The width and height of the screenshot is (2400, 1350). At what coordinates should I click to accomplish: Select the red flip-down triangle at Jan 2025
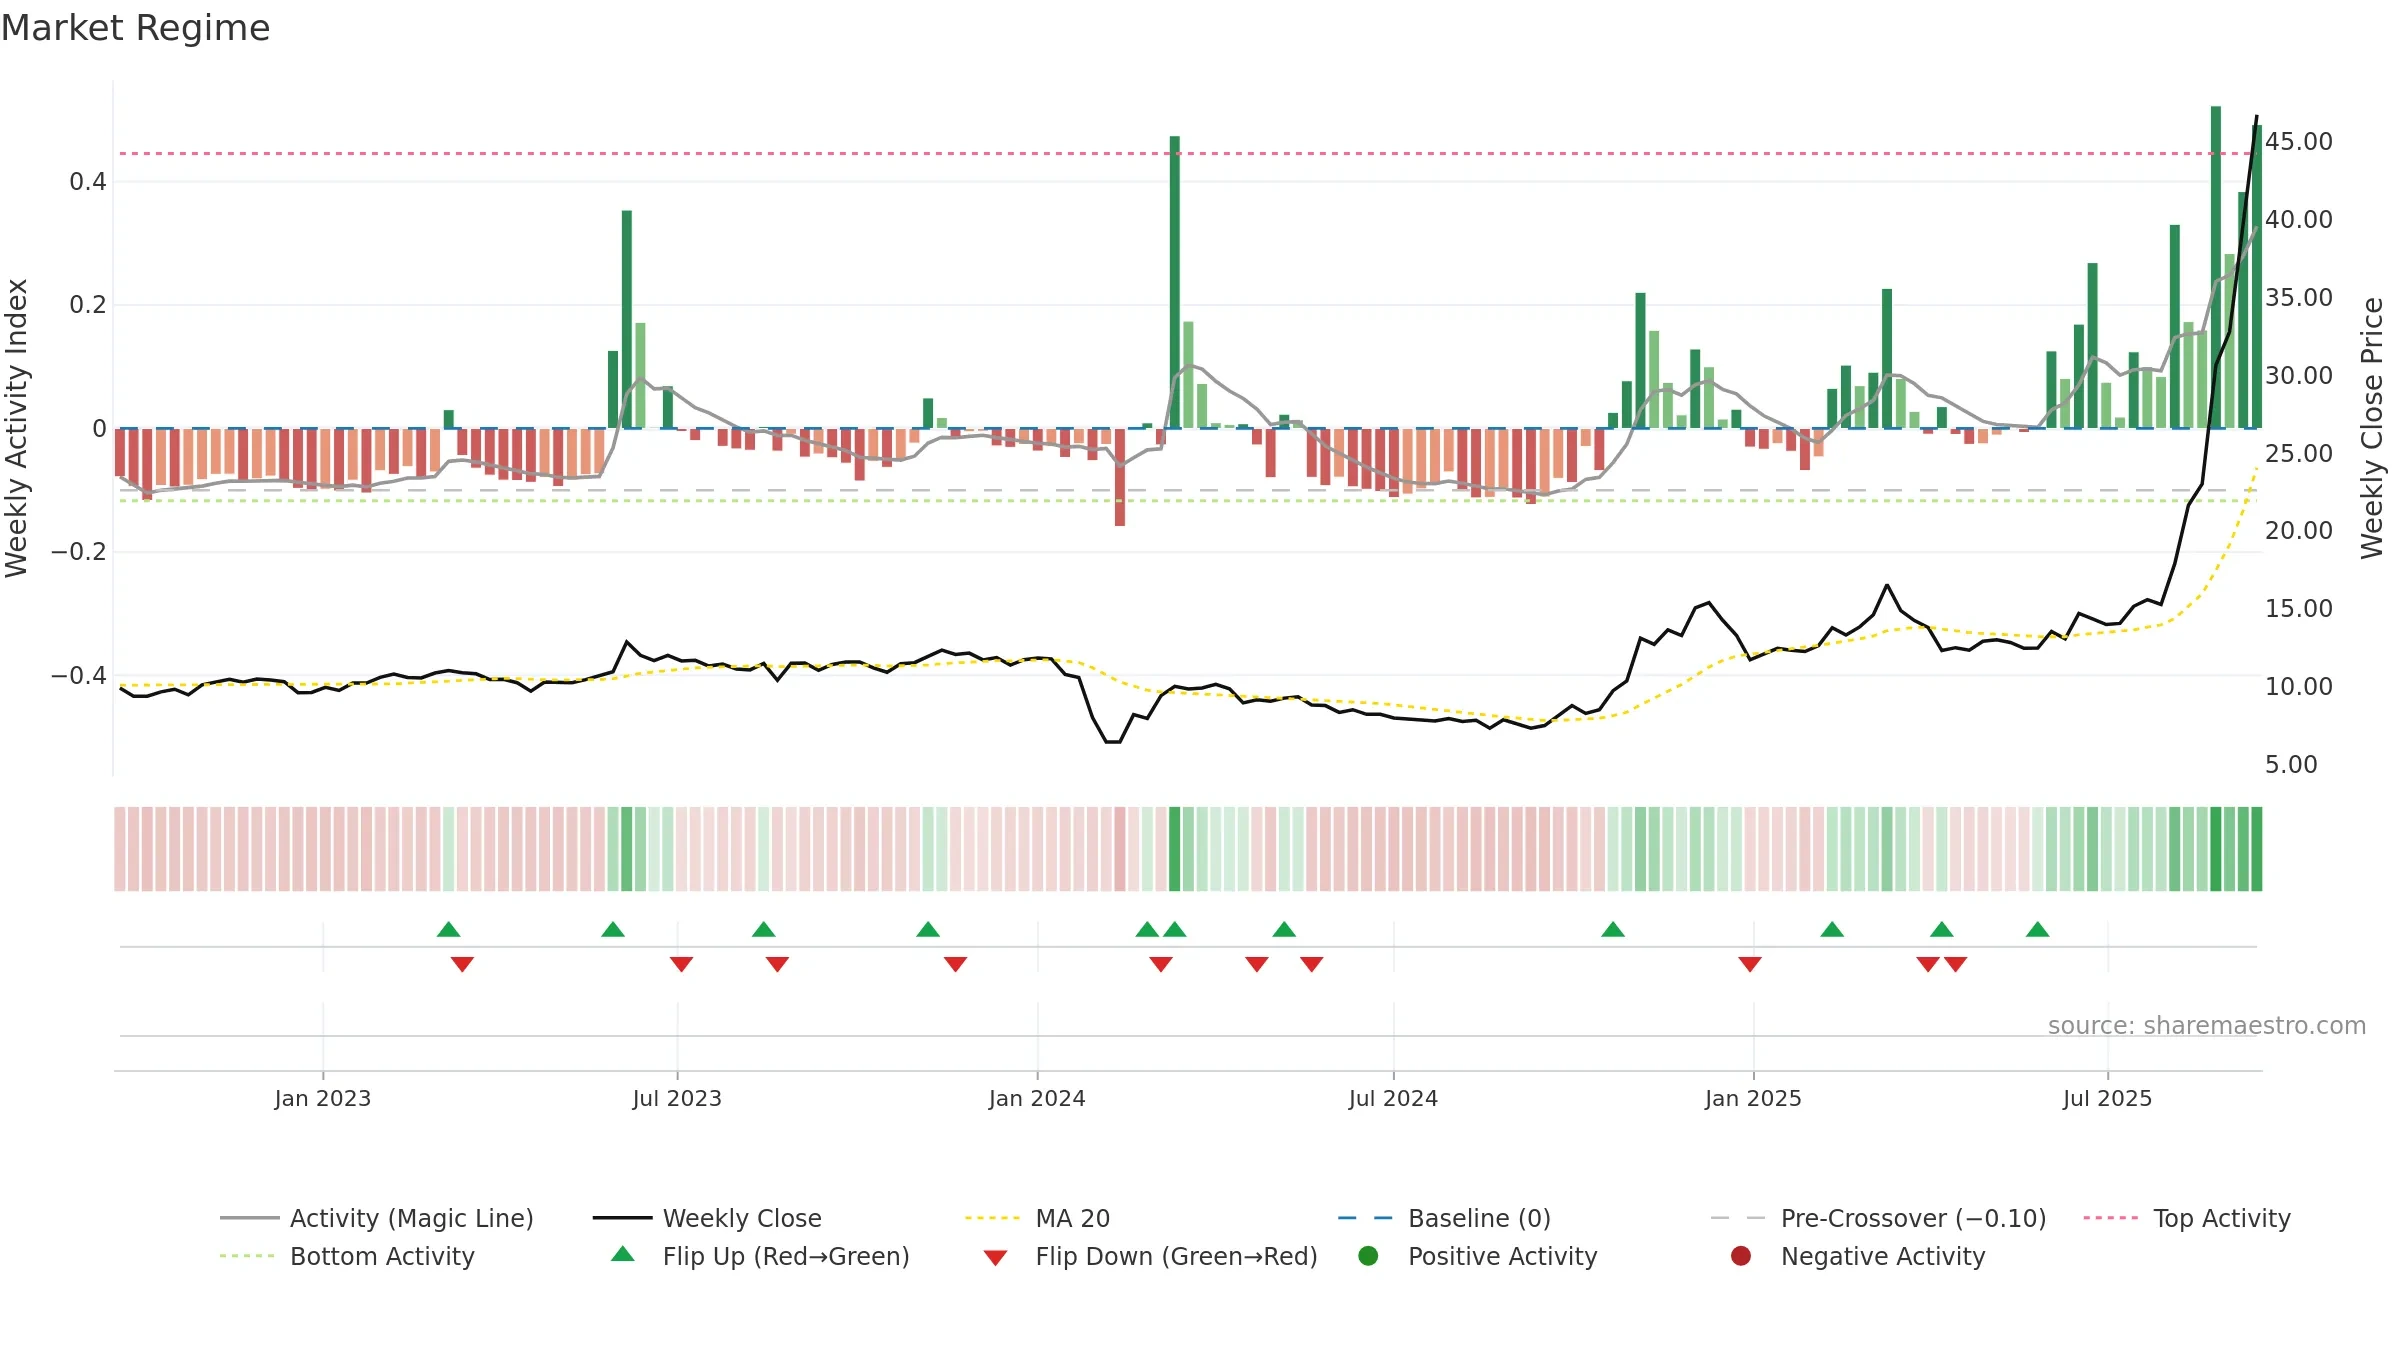1750,964
